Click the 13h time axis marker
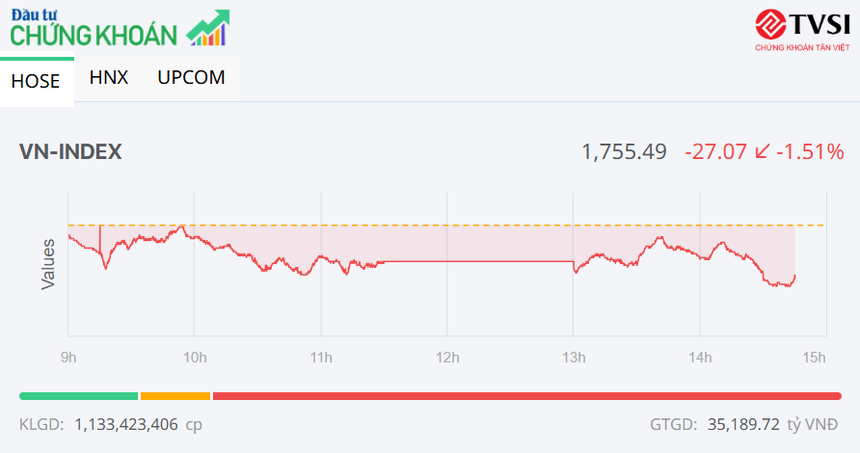This screenshot has height=453, width=860. pos(573,357)
